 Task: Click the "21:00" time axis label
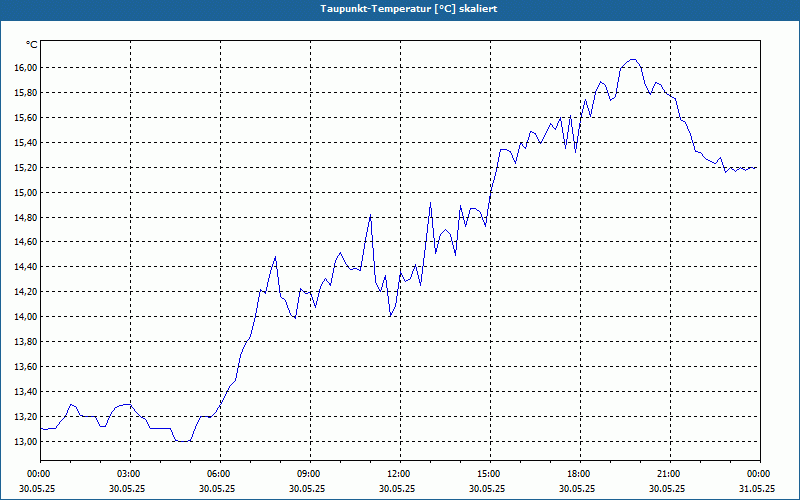(667, 474)
